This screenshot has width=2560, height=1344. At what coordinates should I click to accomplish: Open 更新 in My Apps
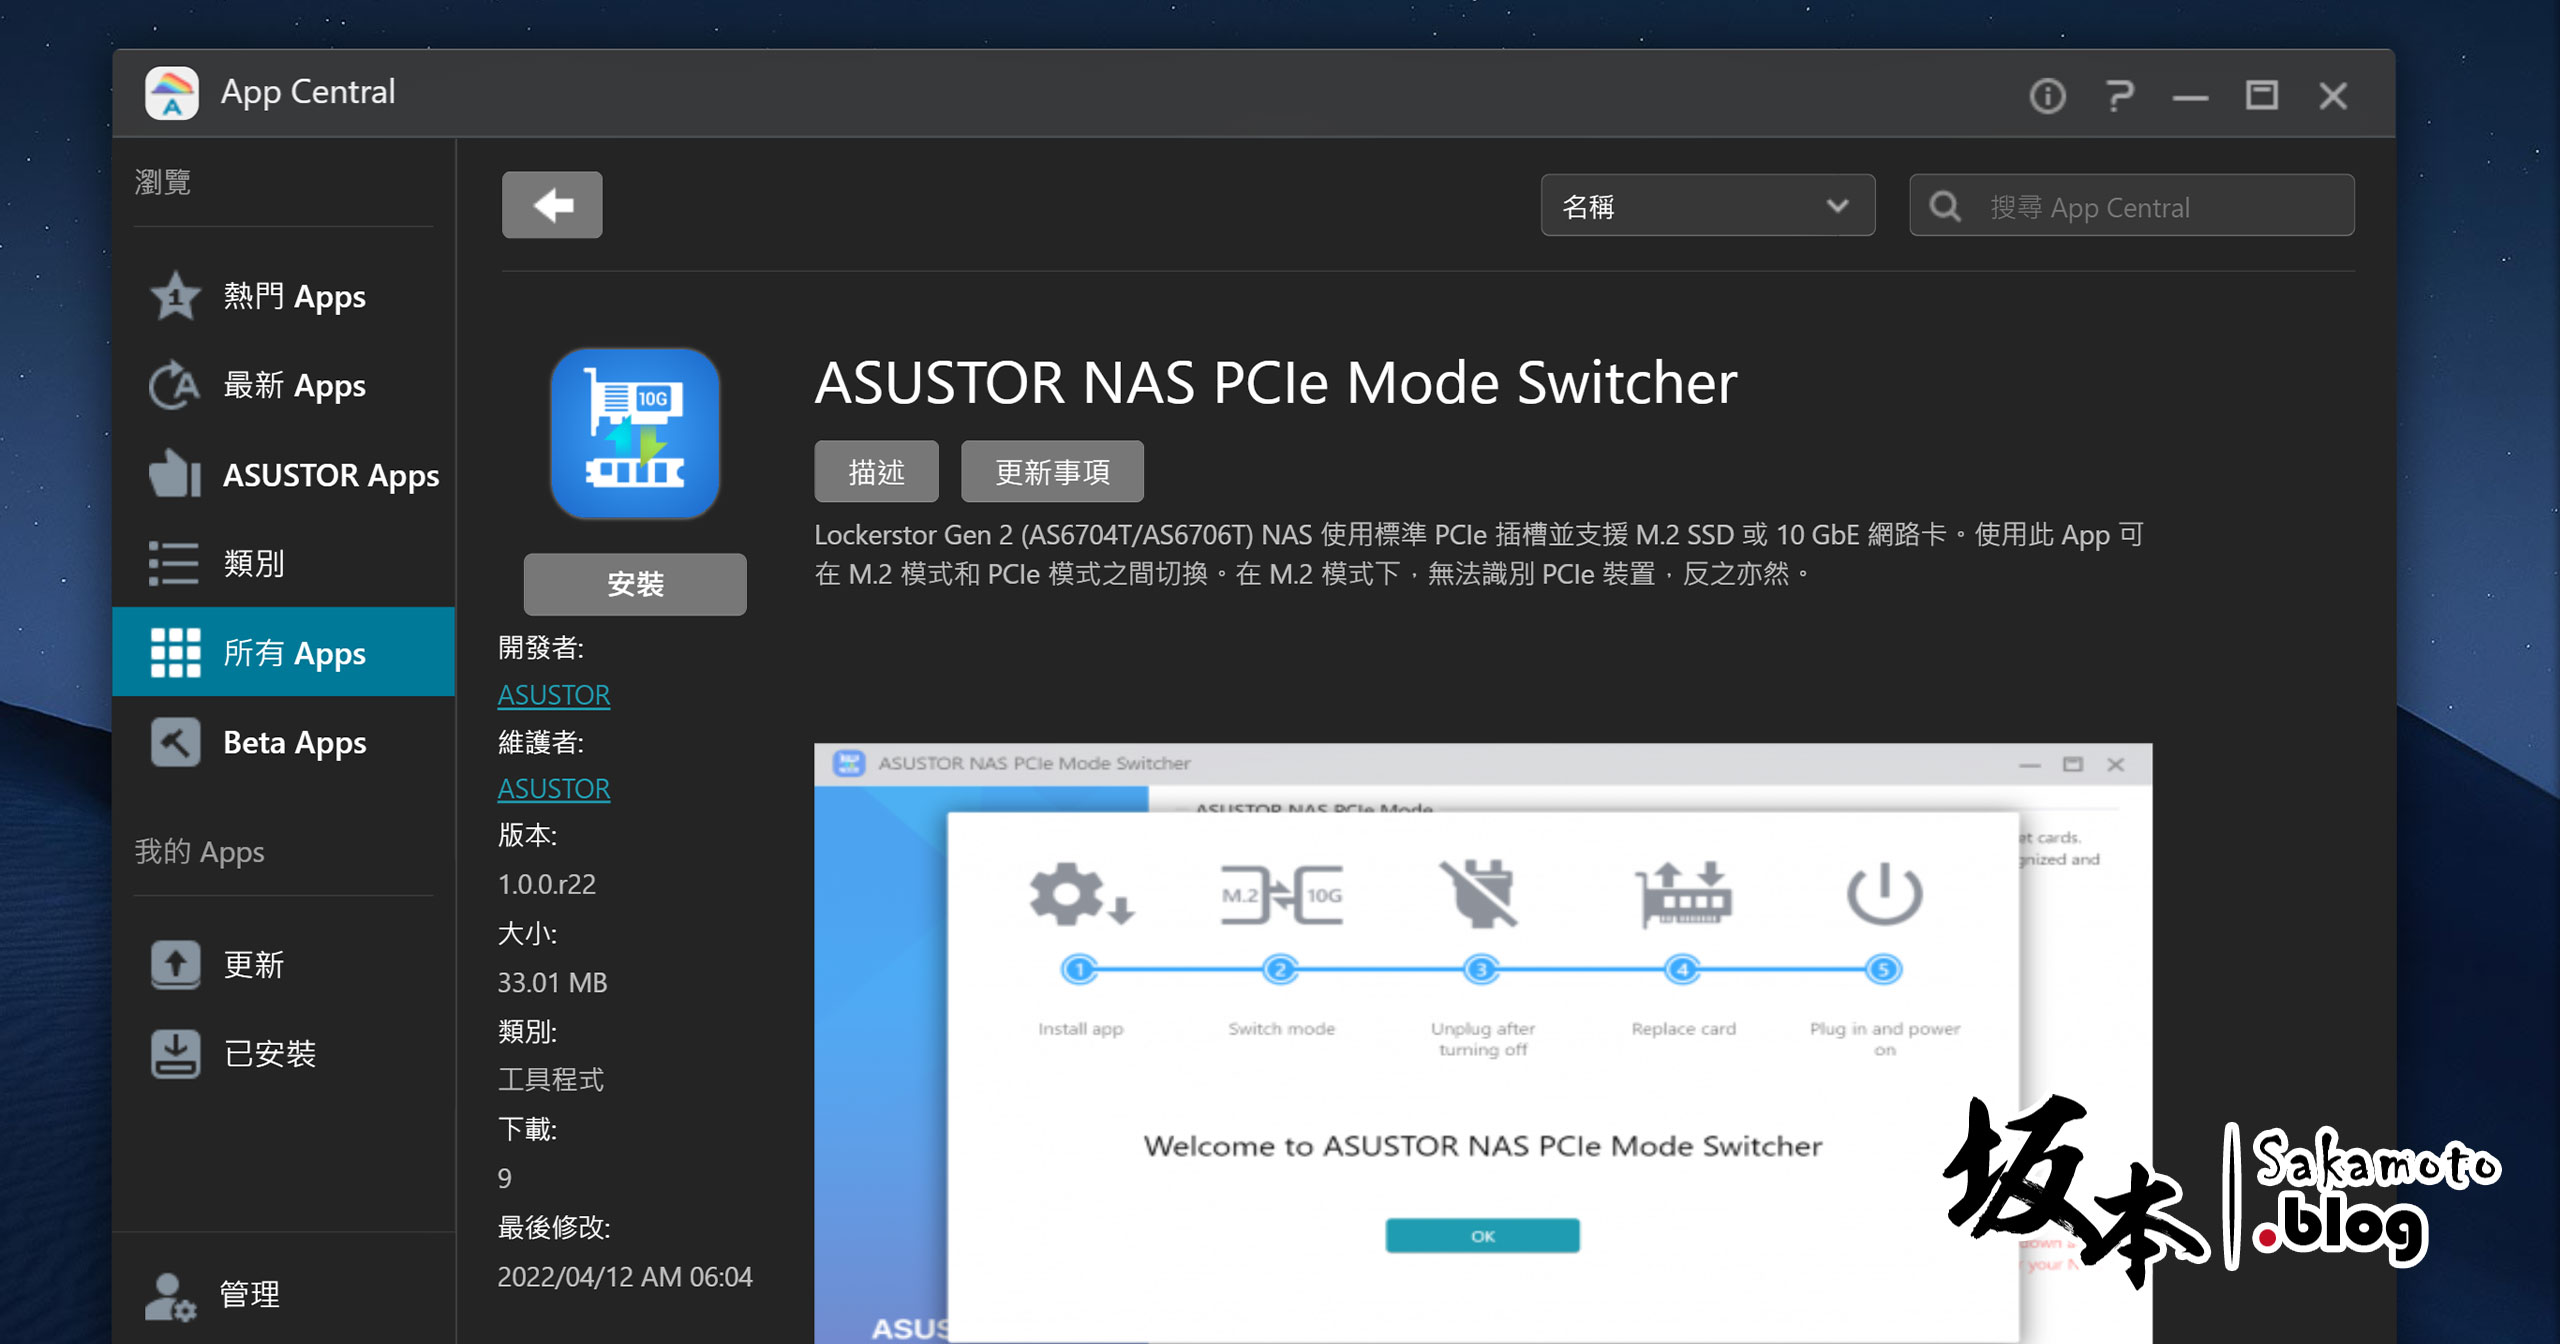(x=284, y=965)
